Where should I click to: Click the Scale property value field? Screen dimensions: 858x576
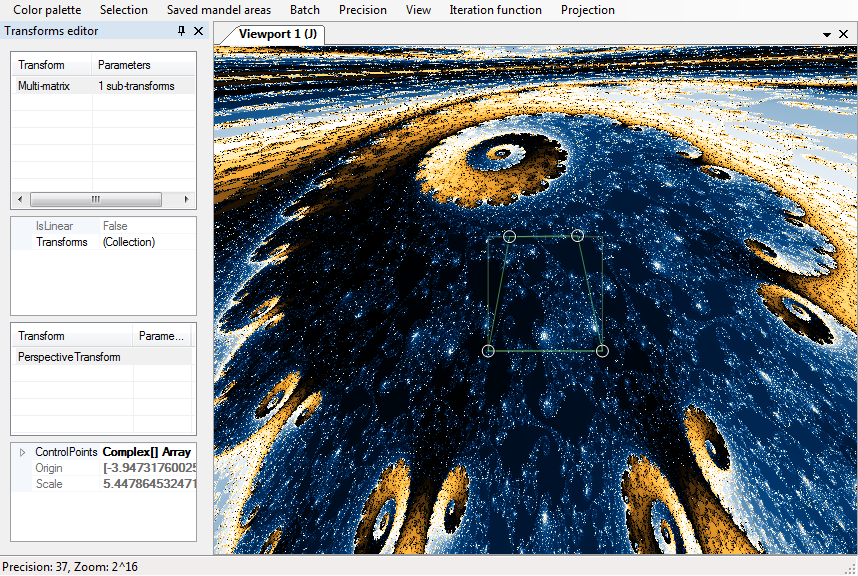click(148, 484)
